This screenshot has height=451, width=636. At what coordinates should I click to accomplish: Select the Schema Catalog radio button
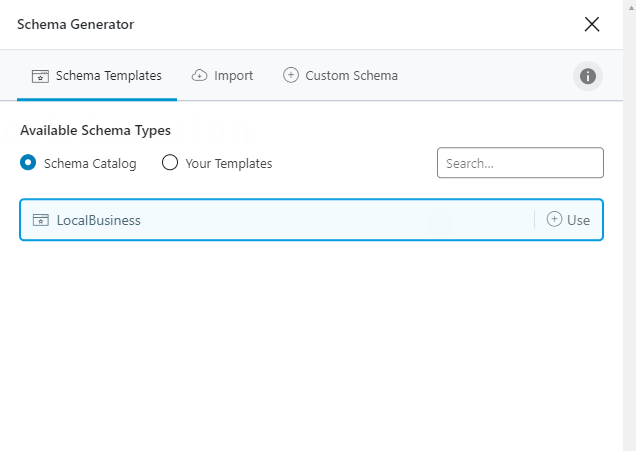point(29,163)
